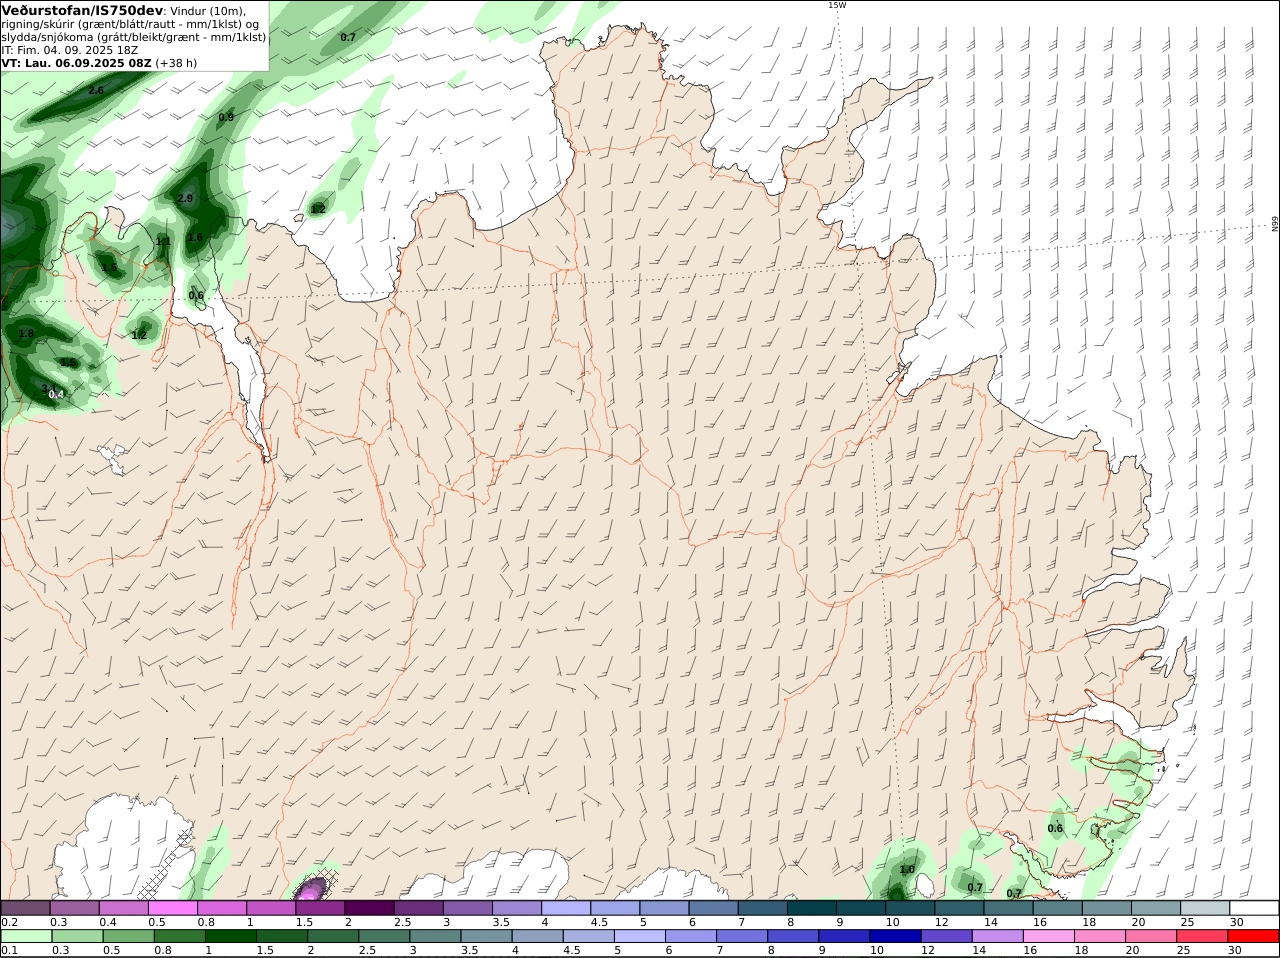Click the 3.1 precipitation value
This screenshot has width=1280, height=958.
pyautogui.click(x=49, y=387)
